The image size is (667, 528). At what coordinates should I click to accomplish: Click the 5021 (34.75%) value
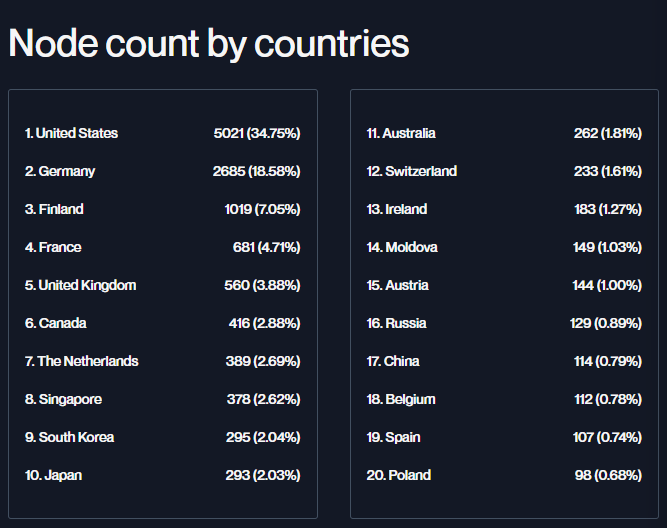pos(257,133)
